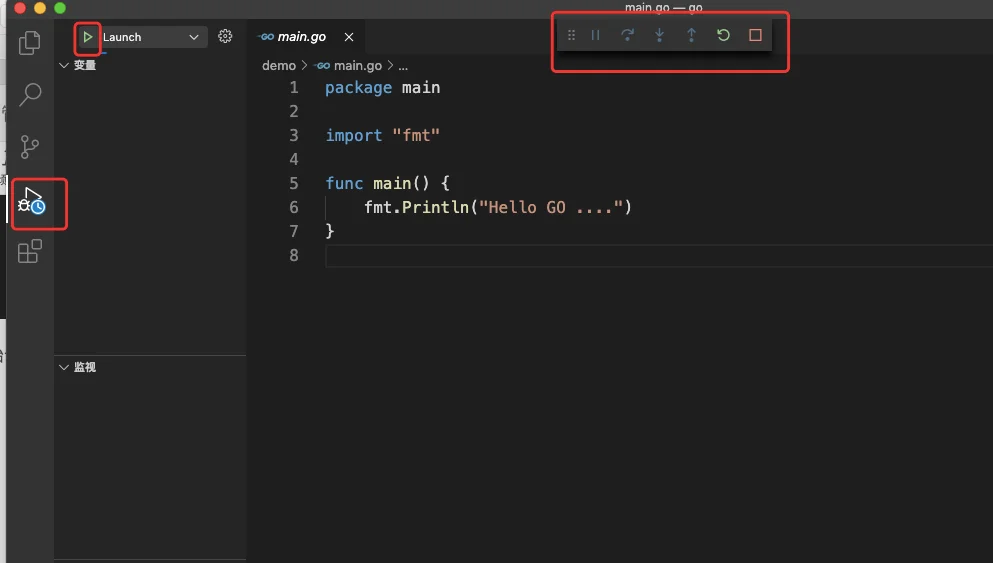Click the yellow macOS minimize button

[40, 8]
